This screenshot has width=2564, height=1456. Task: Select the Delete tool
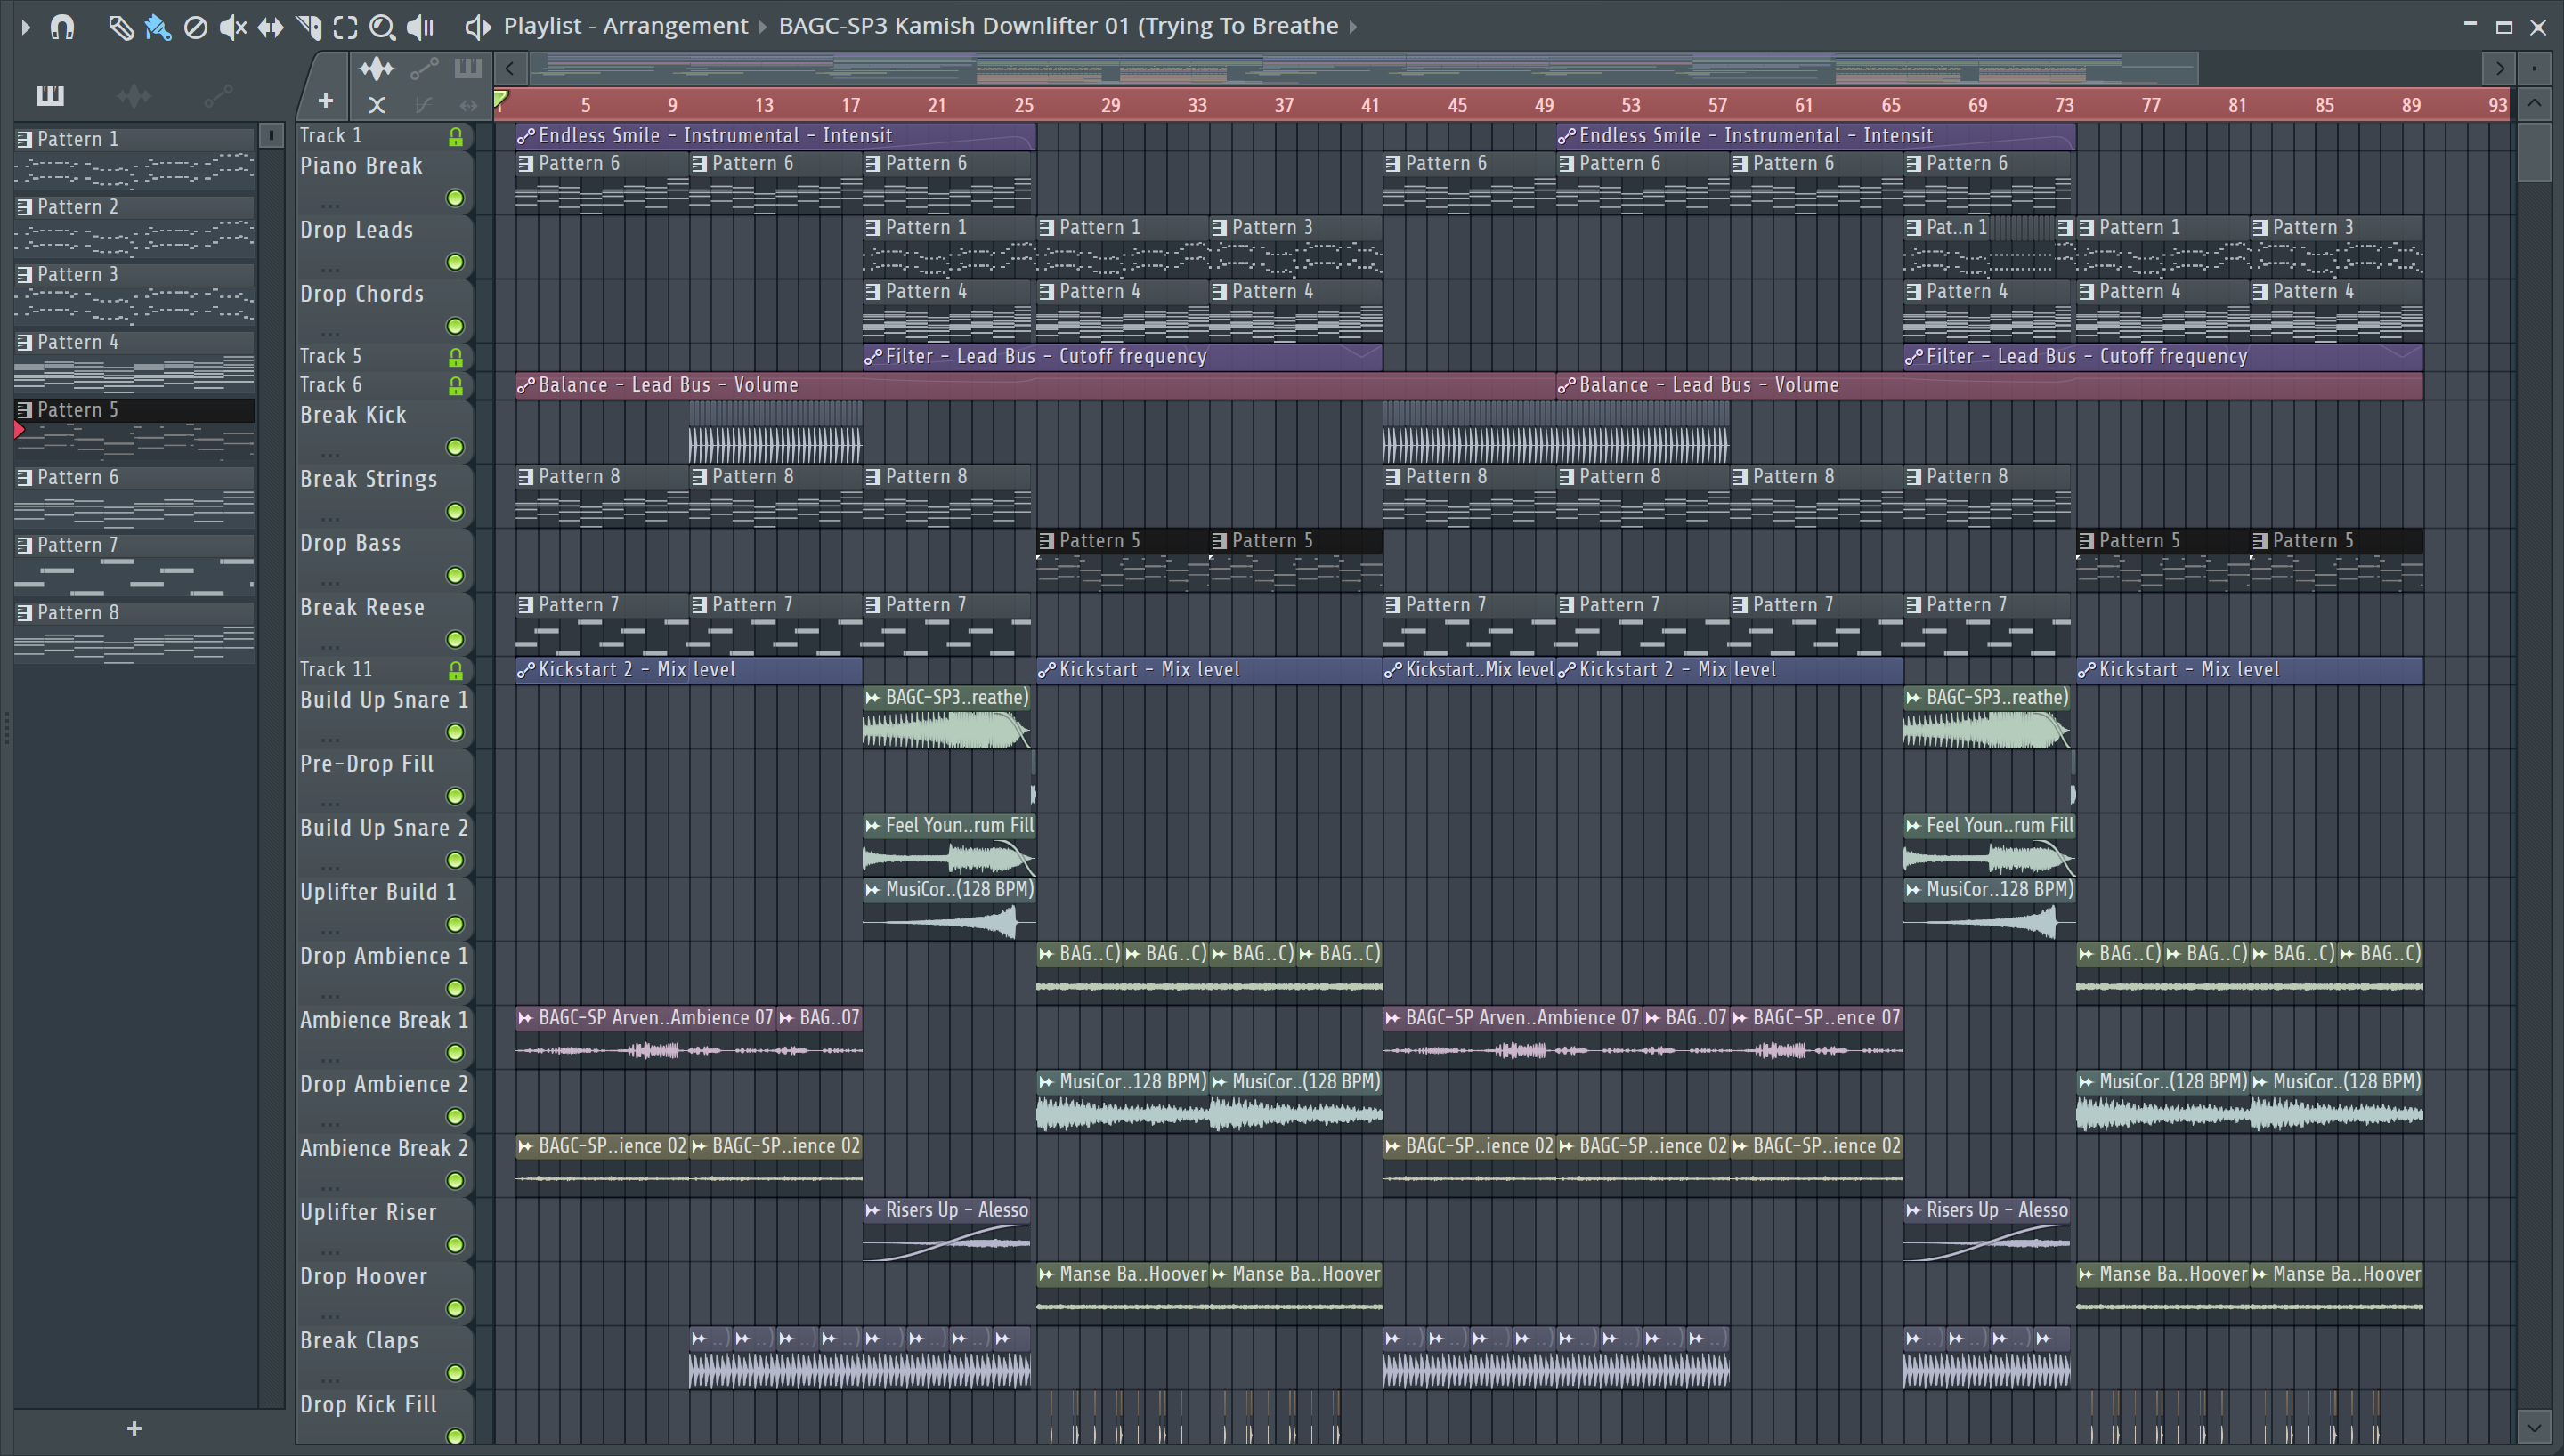(196, 27)
